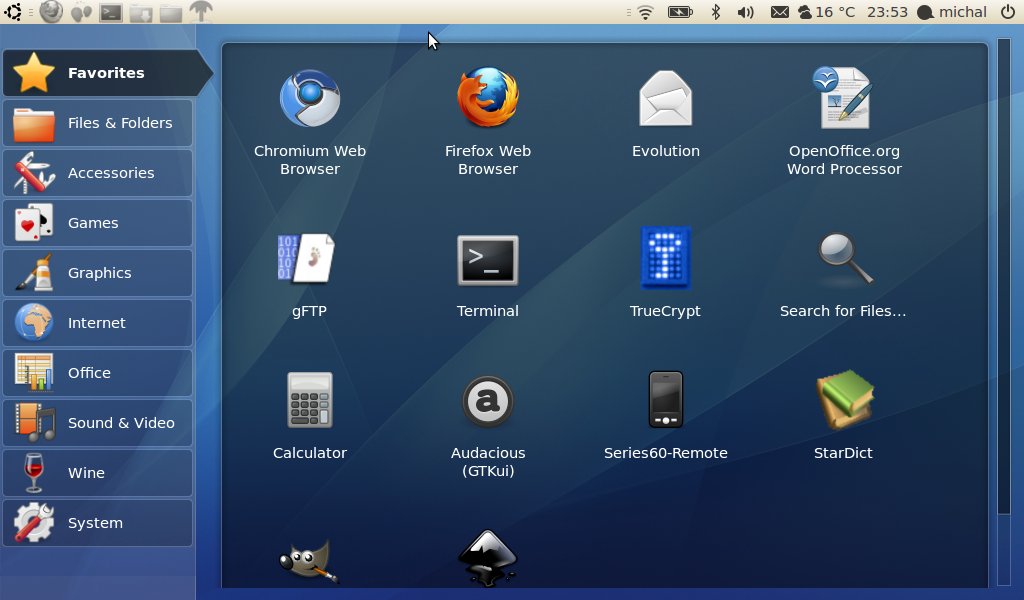Viewport: 1024px width, 600px height.
Task: Switch to Files & Folders category
Action: [x=98, y=123]
